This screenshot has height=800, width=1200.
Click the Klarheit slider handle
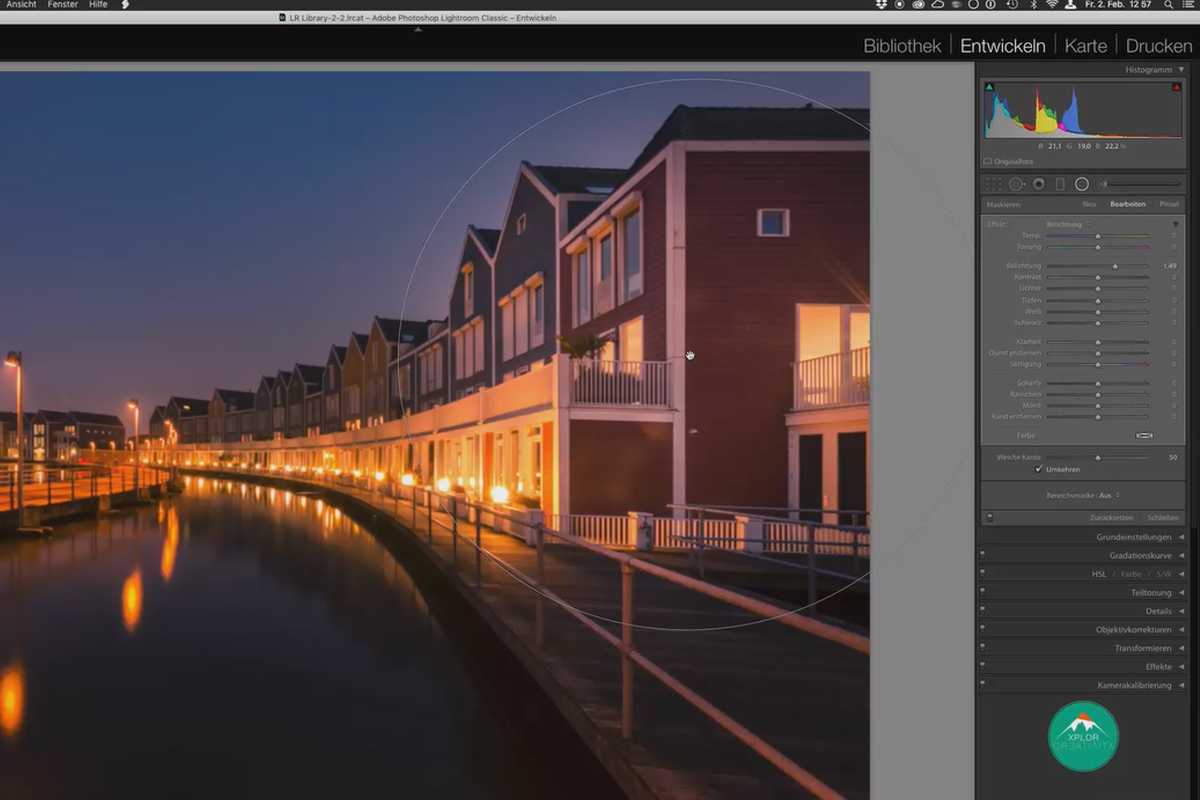pos(1098,342)
